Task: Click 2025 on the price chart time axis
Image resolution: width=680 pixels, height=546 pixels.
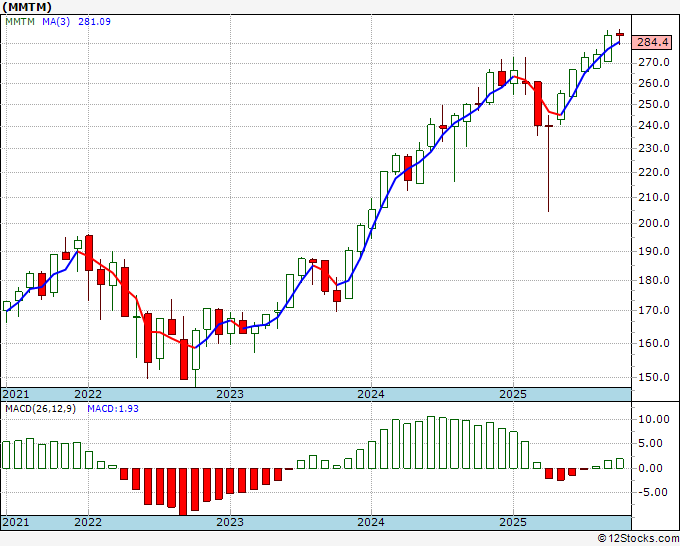Action: click(x=513, y=394)
